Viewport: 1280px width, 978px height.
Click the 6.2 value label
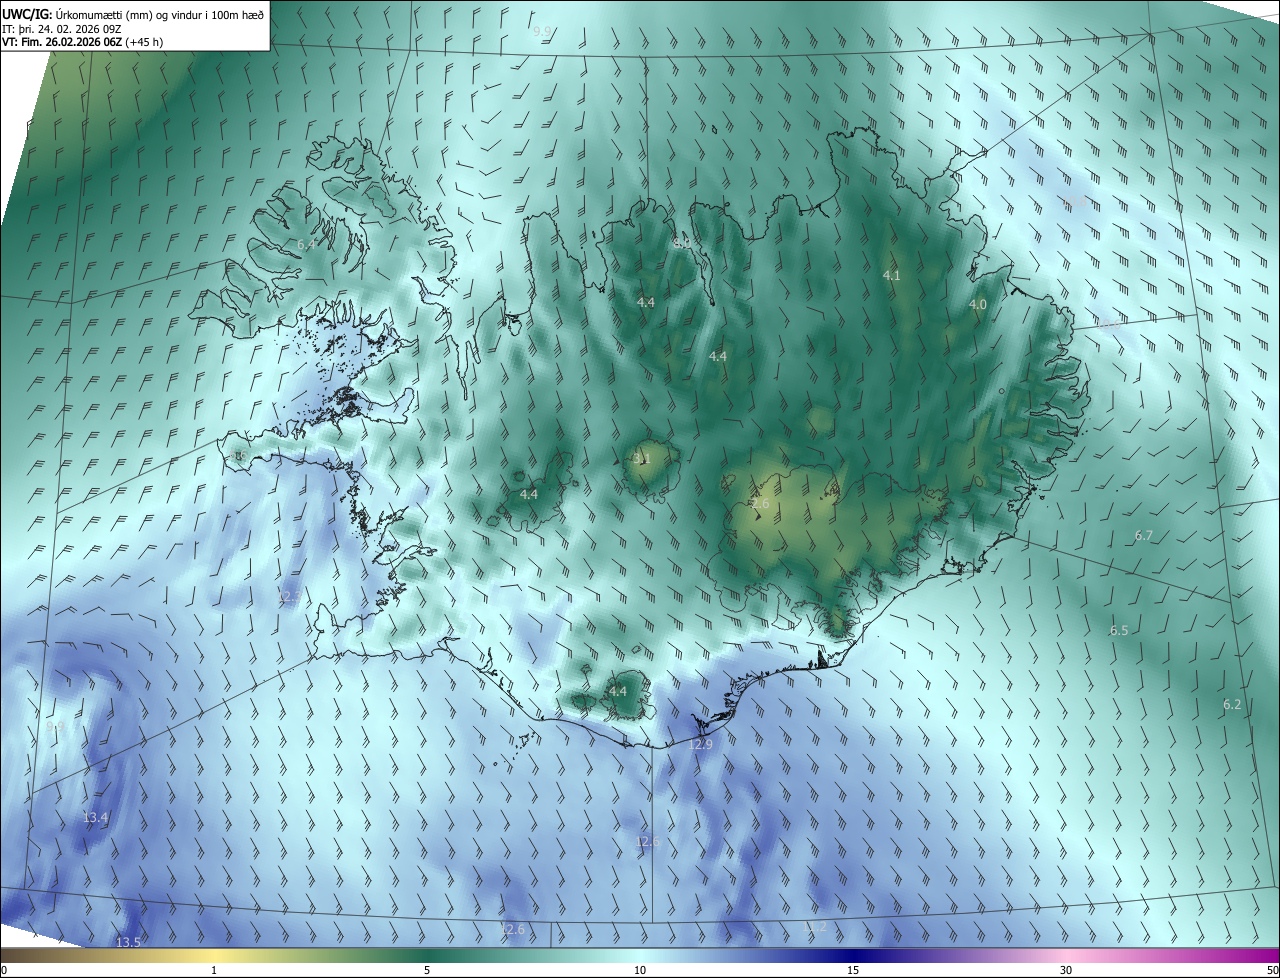[1232, 705]
